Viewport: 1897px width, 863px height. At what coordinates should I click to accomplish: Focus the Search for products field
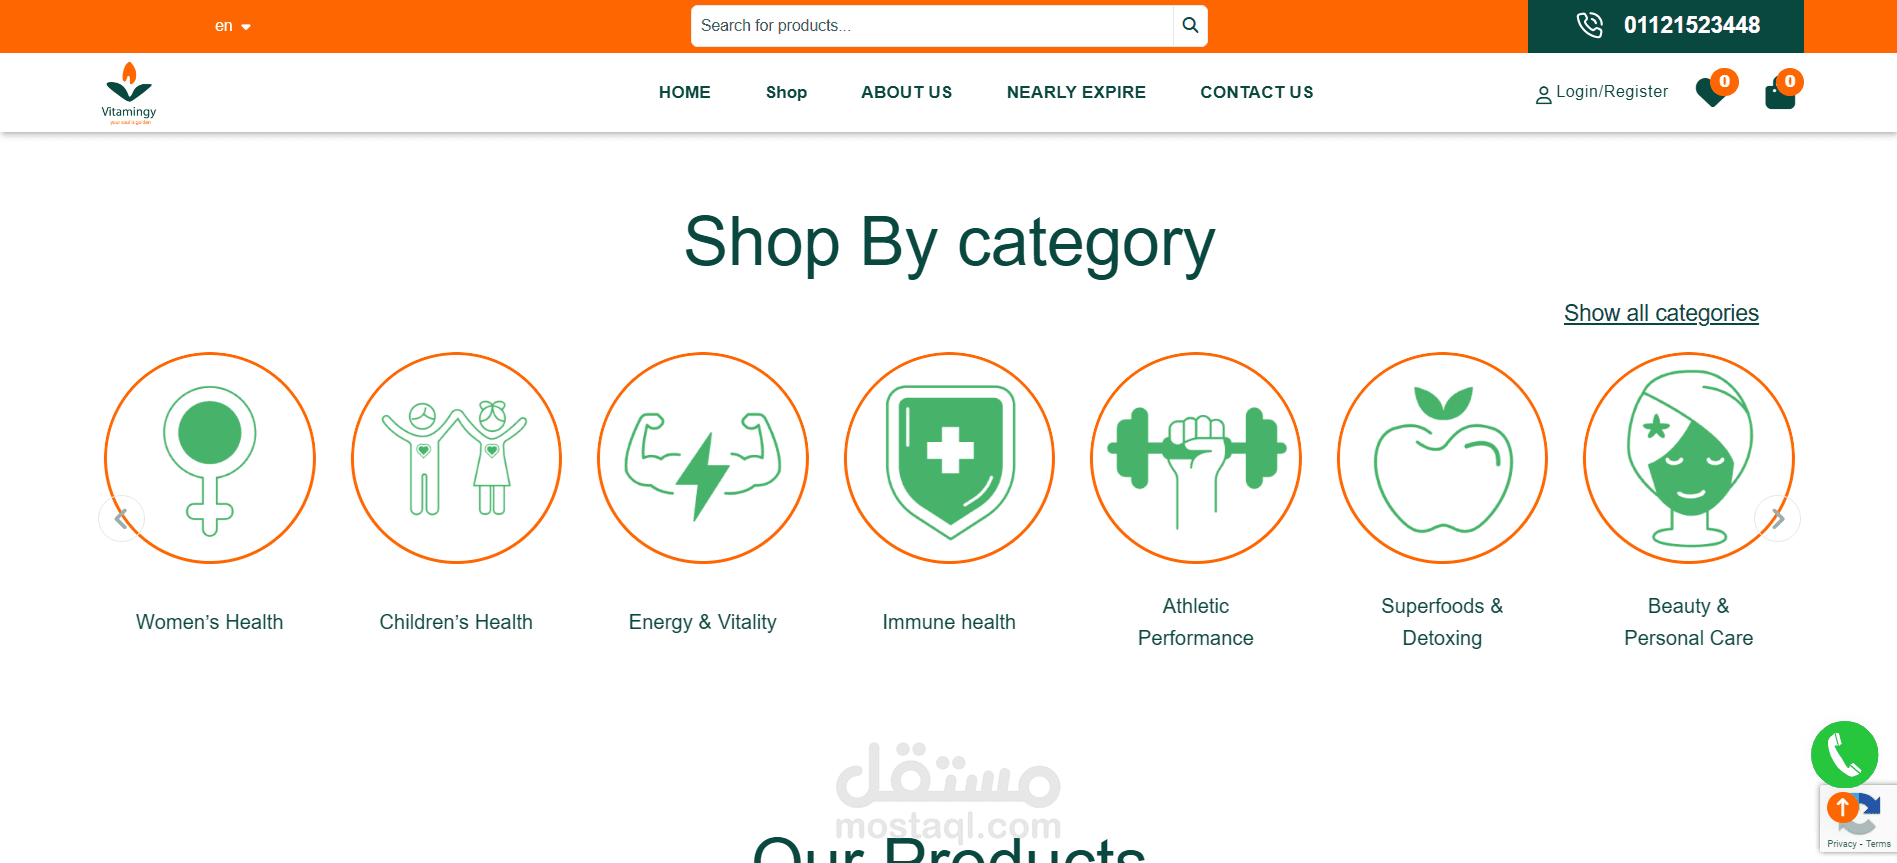(932, 26)
